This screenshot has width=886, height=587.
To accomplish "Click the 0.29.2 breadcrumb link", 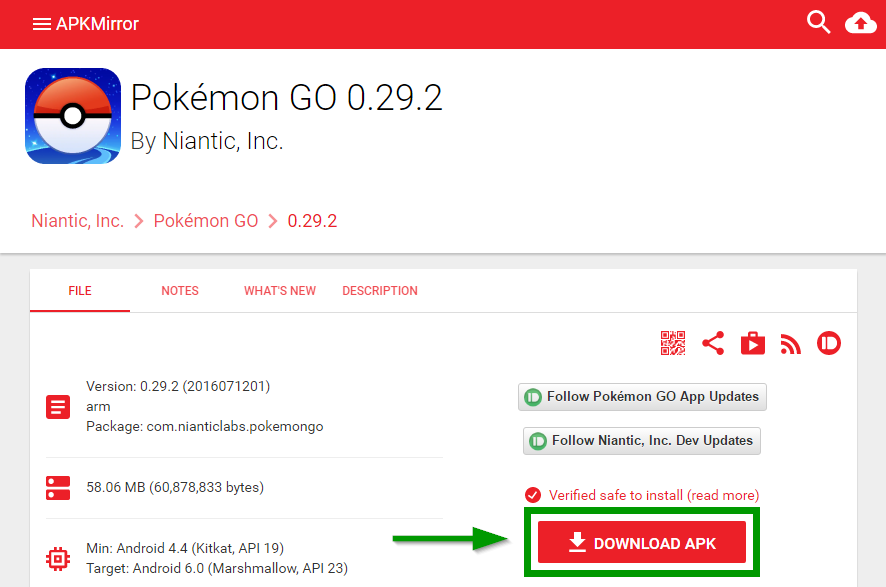I will point(312,220).
